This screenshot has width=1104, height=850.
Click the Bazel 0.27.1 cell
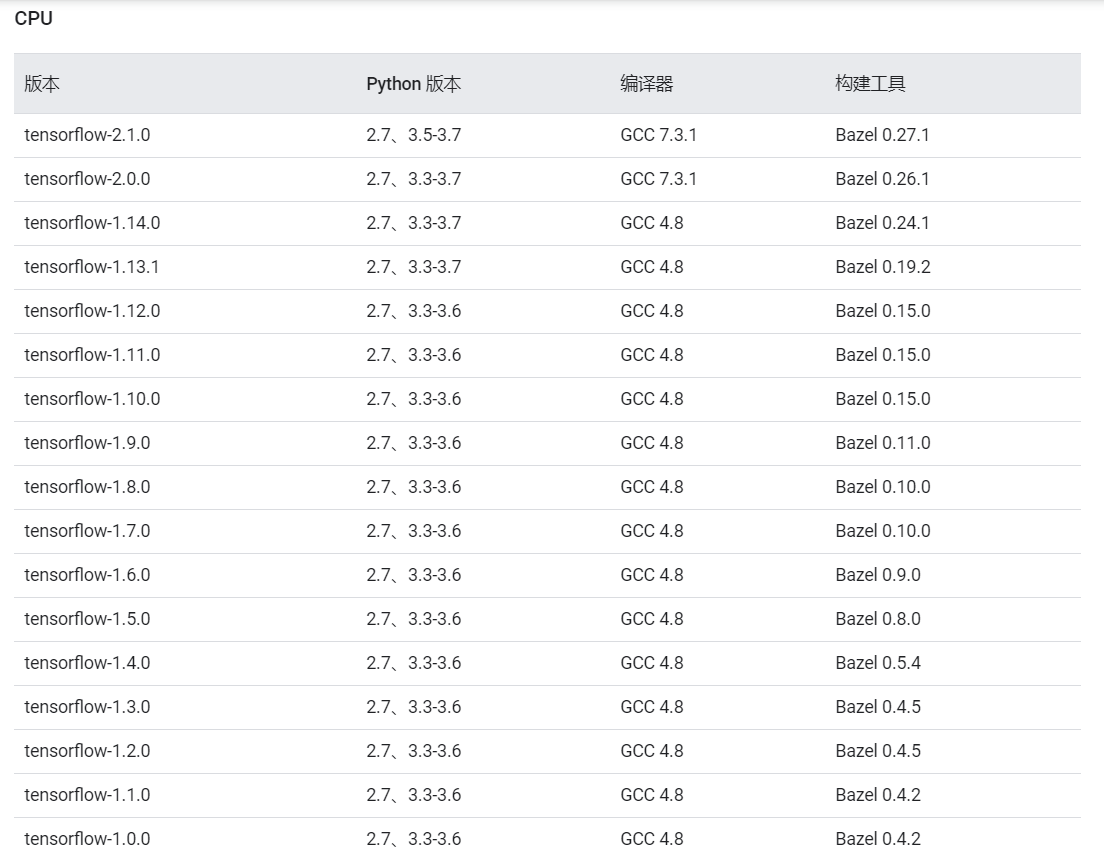point(882,135)
